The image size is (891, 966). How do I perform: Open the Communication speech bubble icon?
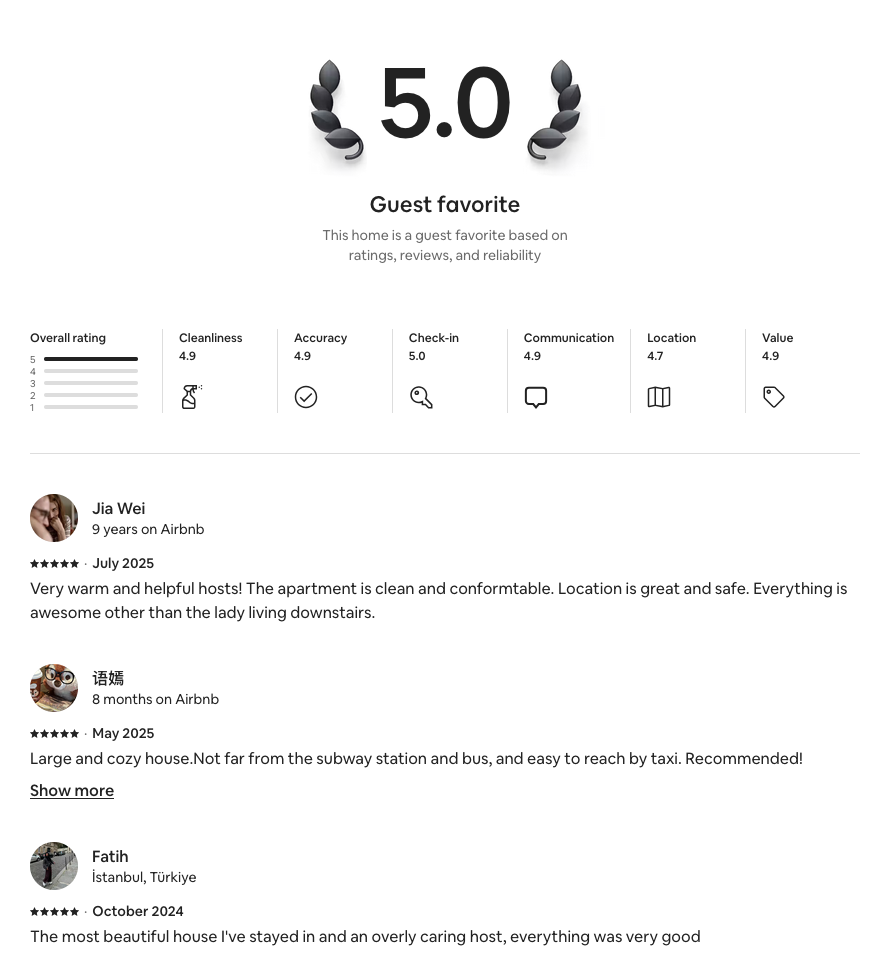[x=536, y=397]
